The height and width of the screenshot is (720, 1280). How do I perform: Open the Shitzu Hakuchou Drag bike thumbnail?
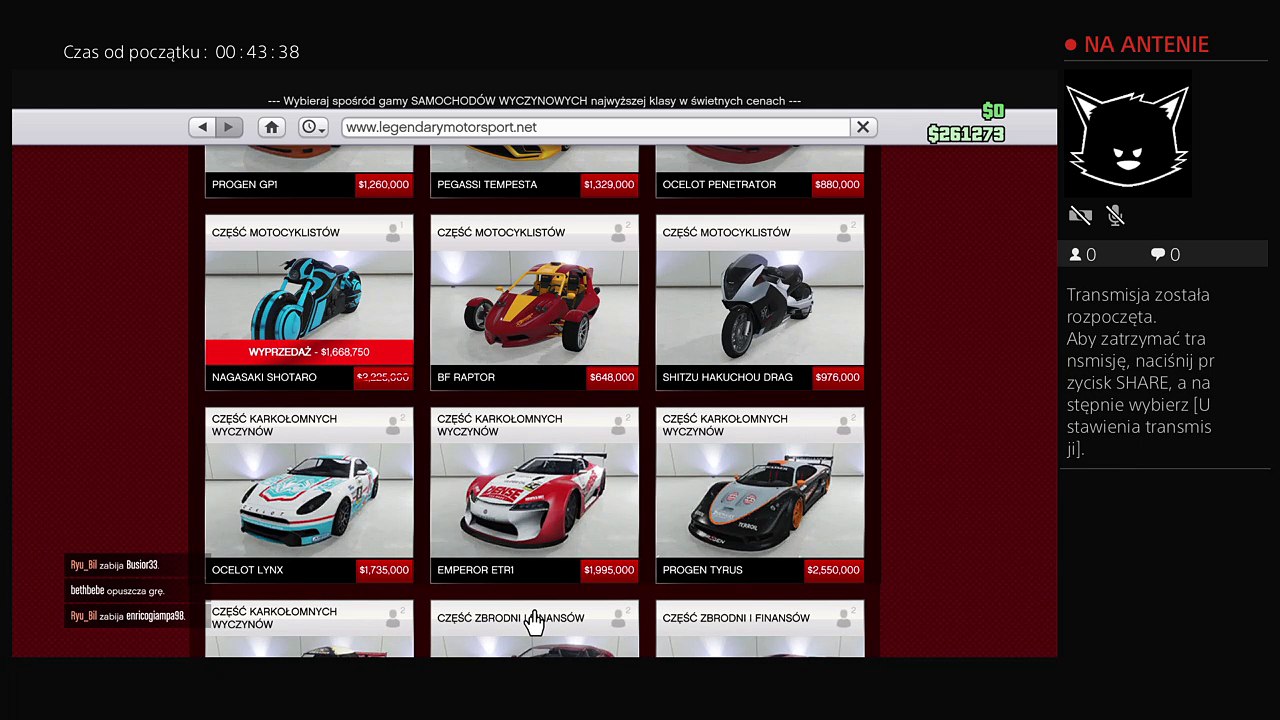coord(760,307)
